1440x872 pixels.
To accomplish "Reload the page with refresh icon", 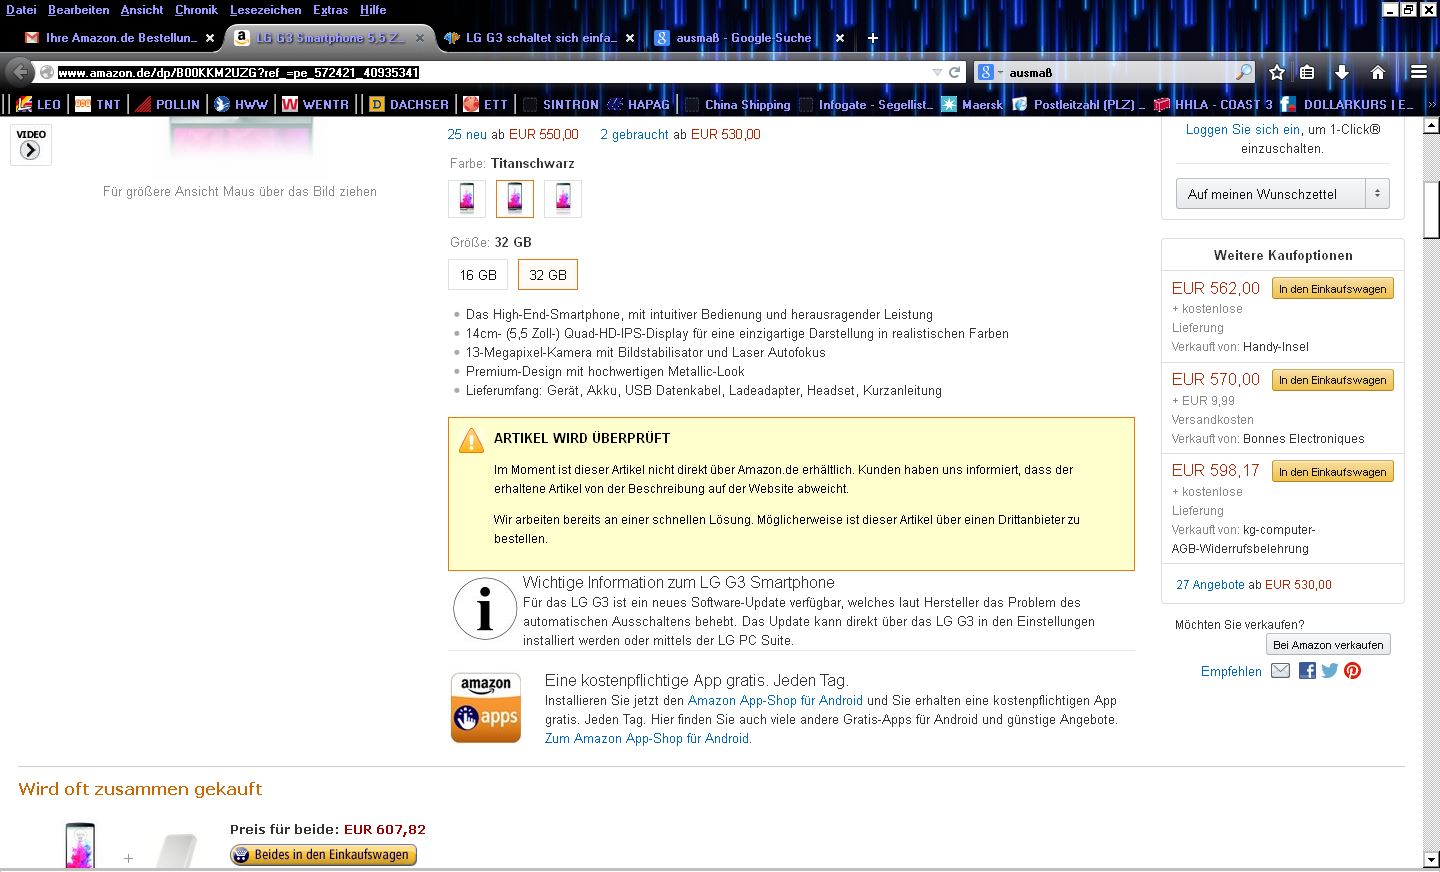I will click(954, 72).
